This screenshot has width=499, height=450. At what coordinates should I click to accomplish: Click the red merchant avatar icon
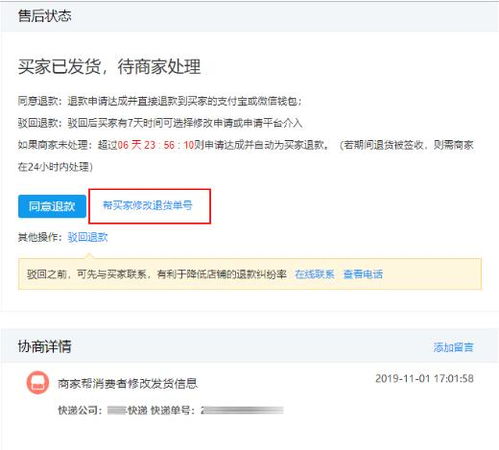click(x=38, y=383)
